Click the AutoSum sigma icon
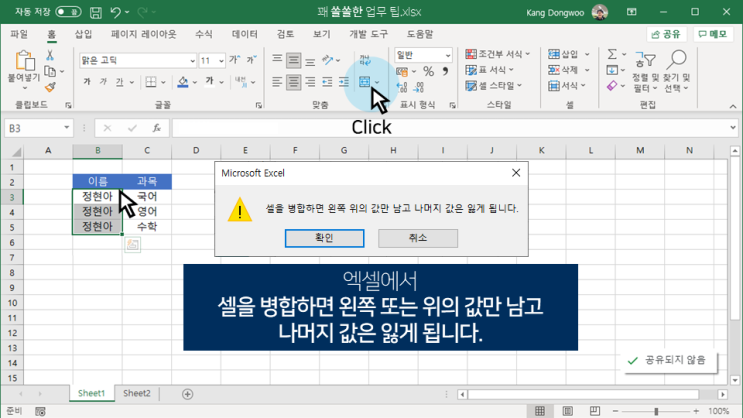The width and height of the screenshot is (743, 418). (612, 54)
